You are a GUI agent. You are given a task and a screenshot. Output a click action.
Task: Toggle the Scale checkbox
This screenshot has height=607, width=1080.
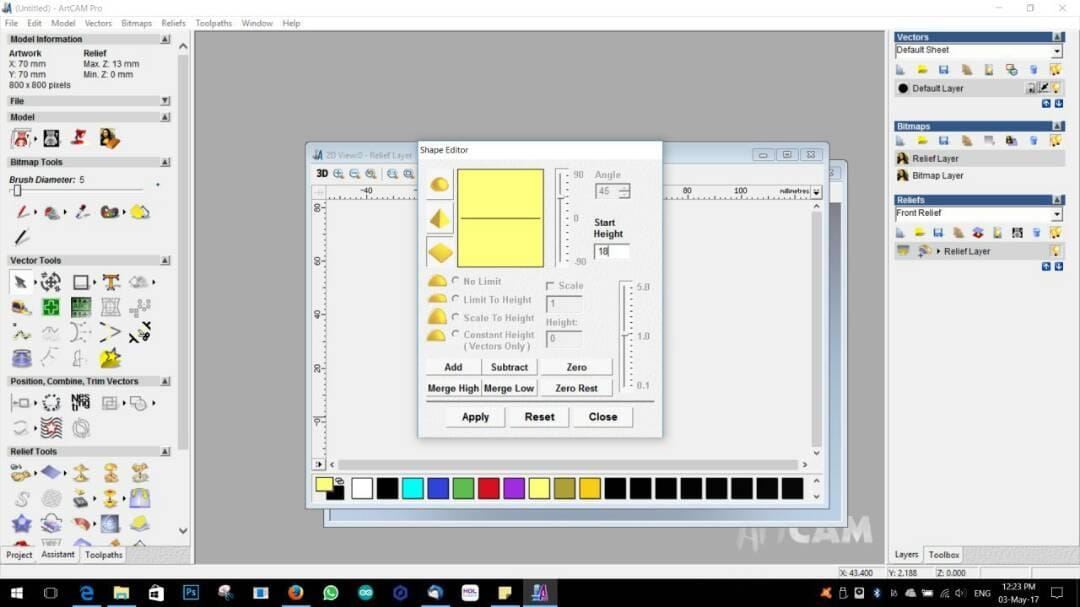tap(550, 285)
